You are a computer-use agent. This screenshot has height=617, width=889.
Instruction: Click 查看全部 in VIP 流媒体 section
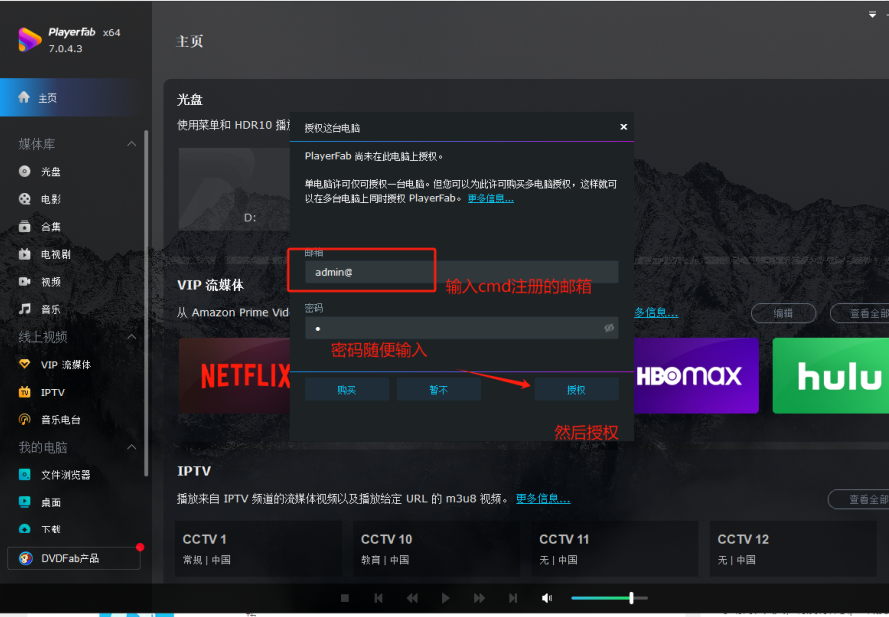(860, 313)
